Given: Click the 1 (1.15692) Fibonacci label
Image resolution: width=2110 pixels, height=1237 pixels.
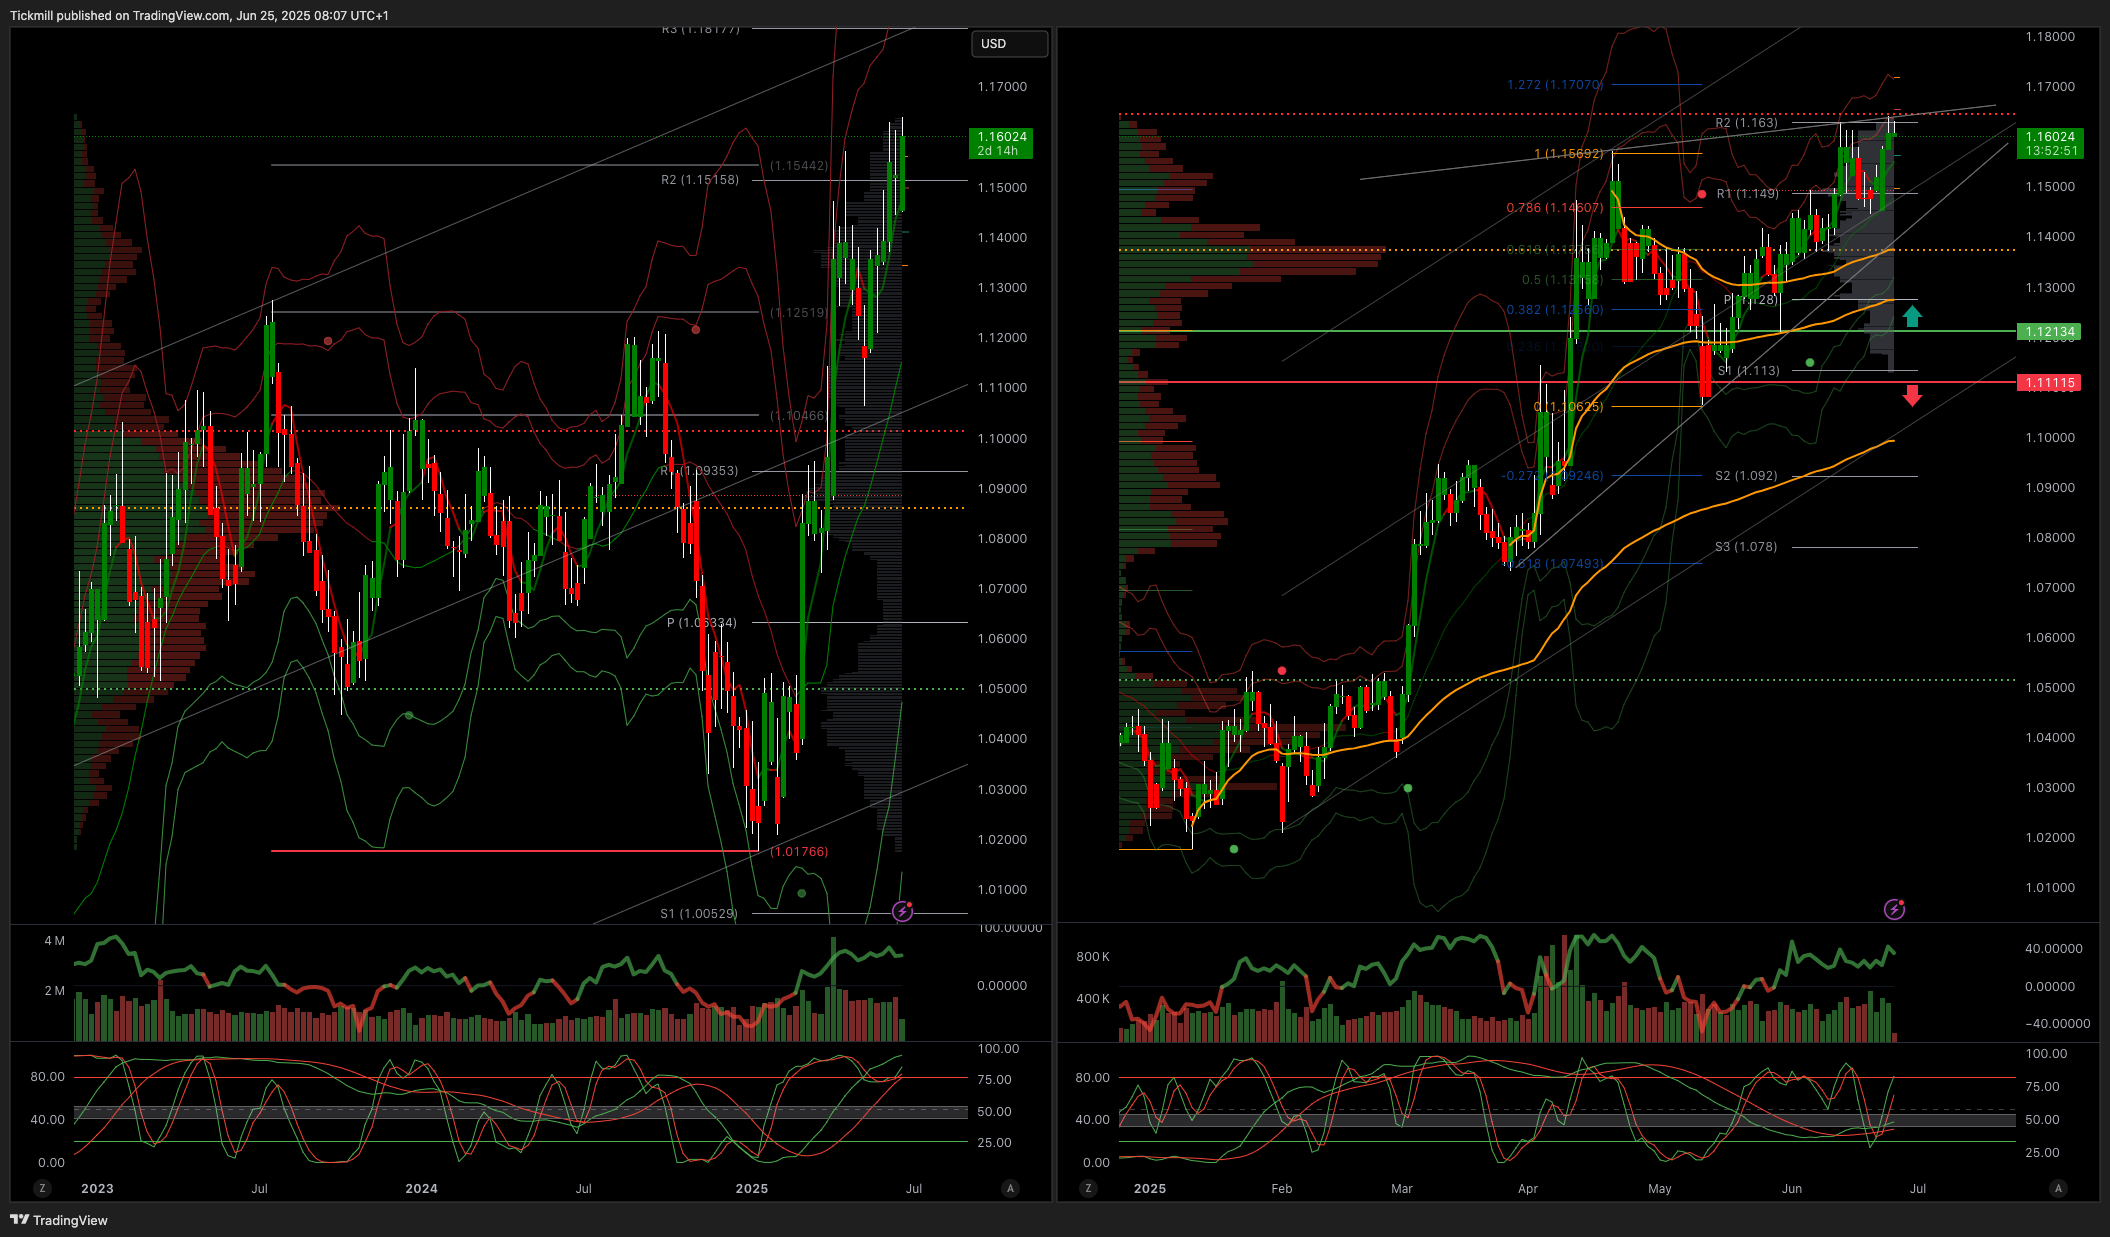Looking at the screenshot, I should (1569, 154).
